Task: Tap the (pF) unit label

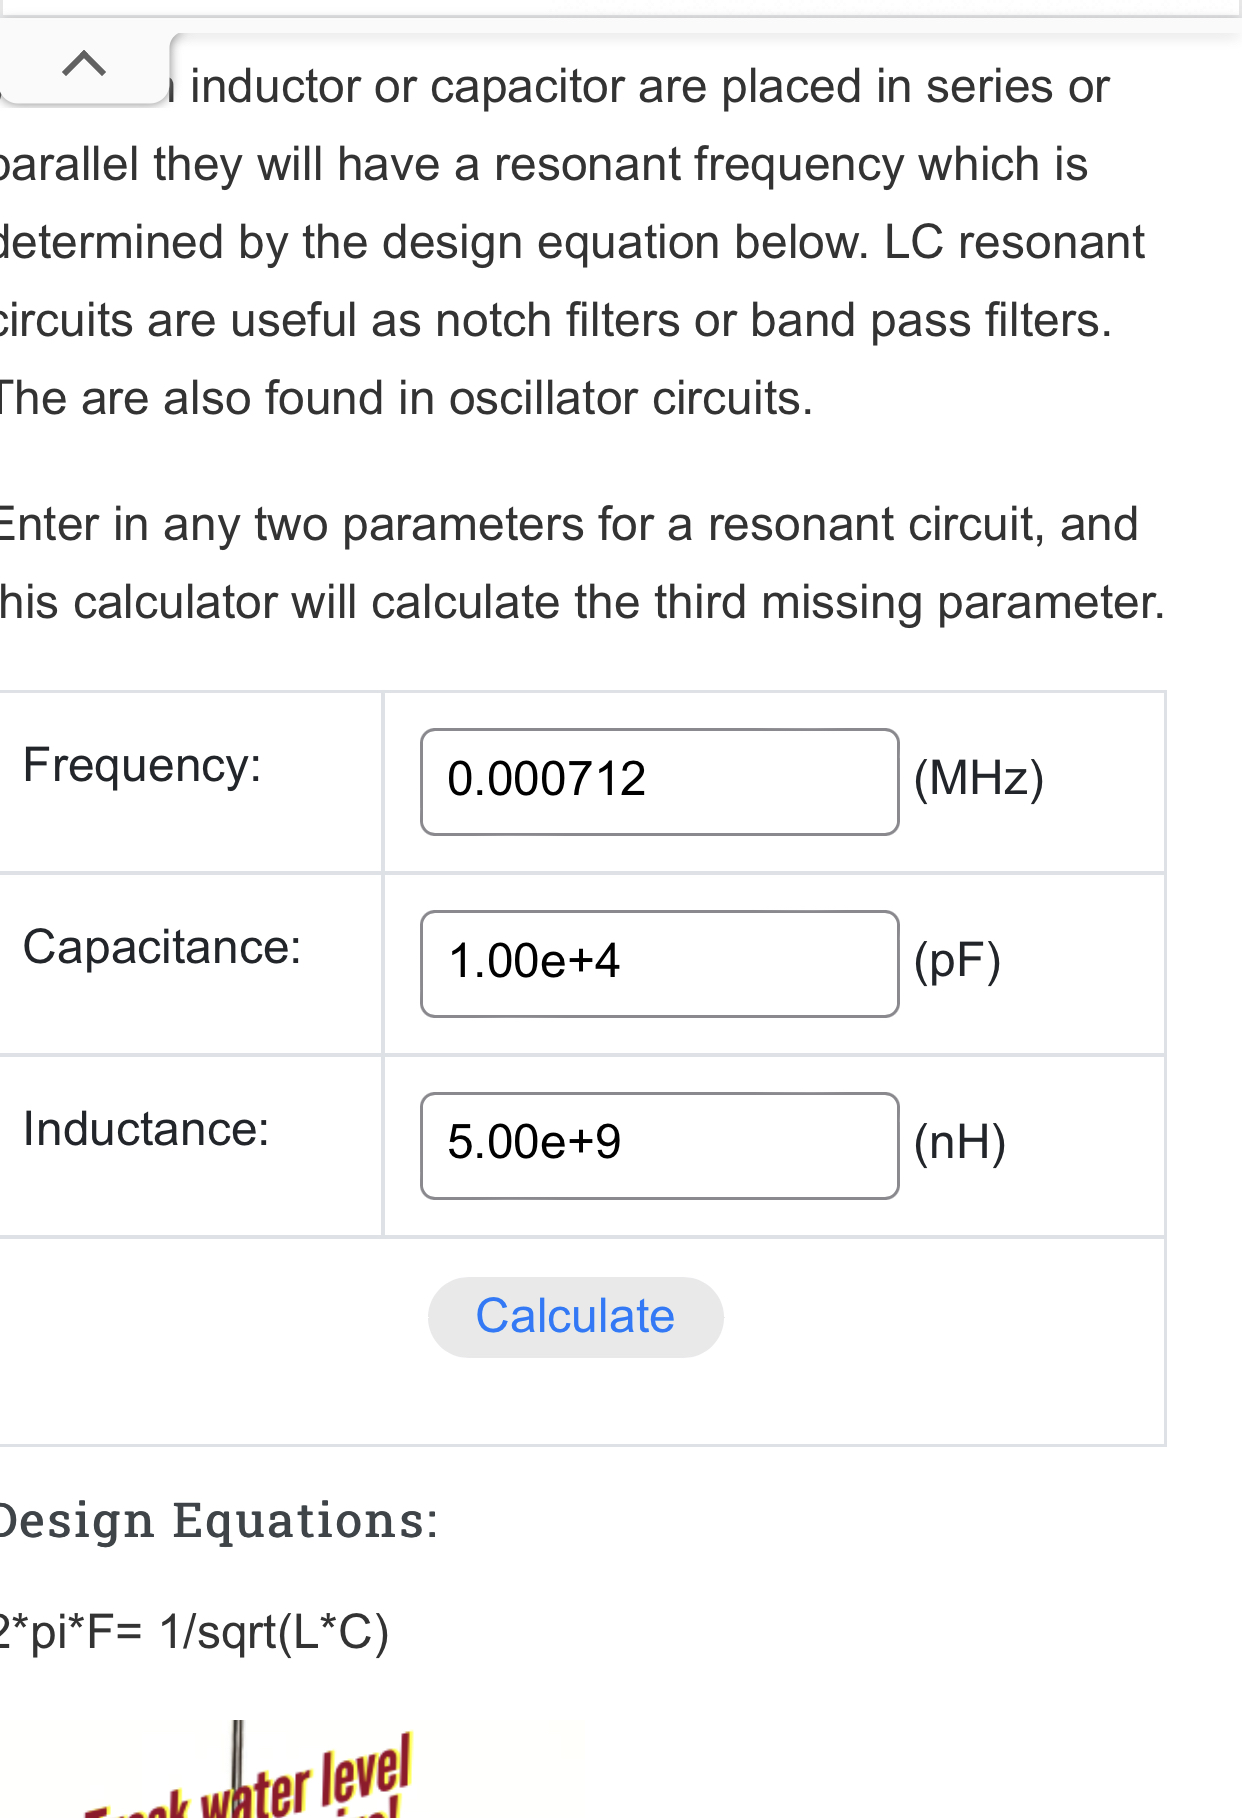Action: (957, 961)
